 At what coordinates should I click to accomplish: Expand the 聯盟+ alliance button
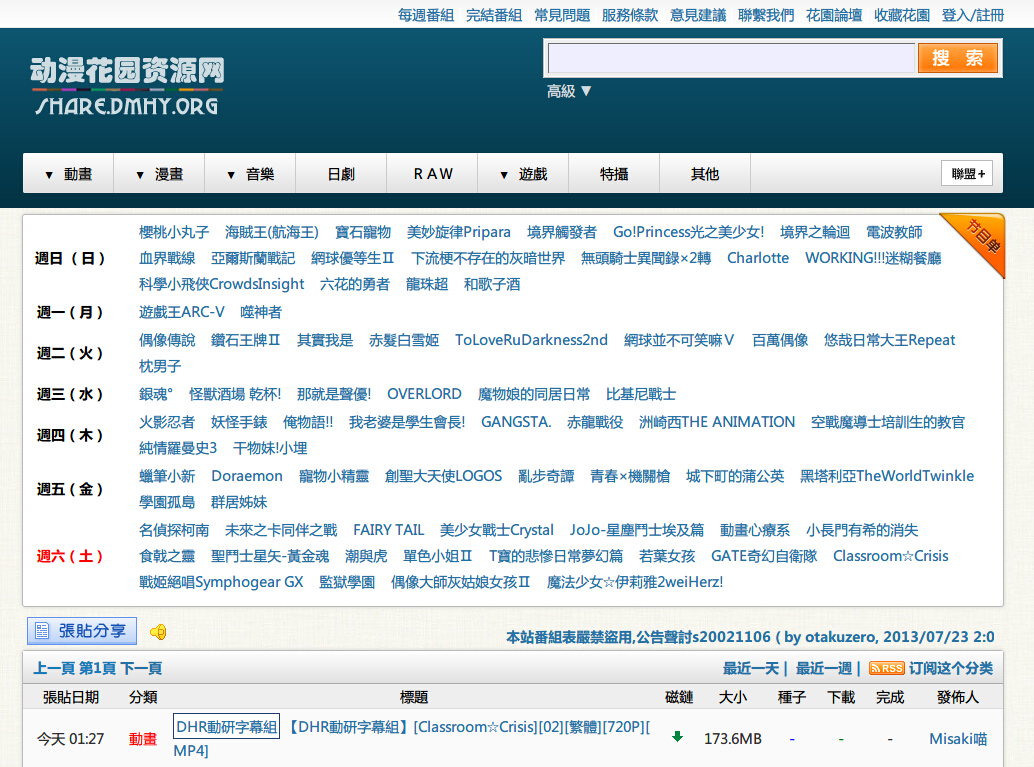[967, 174]
